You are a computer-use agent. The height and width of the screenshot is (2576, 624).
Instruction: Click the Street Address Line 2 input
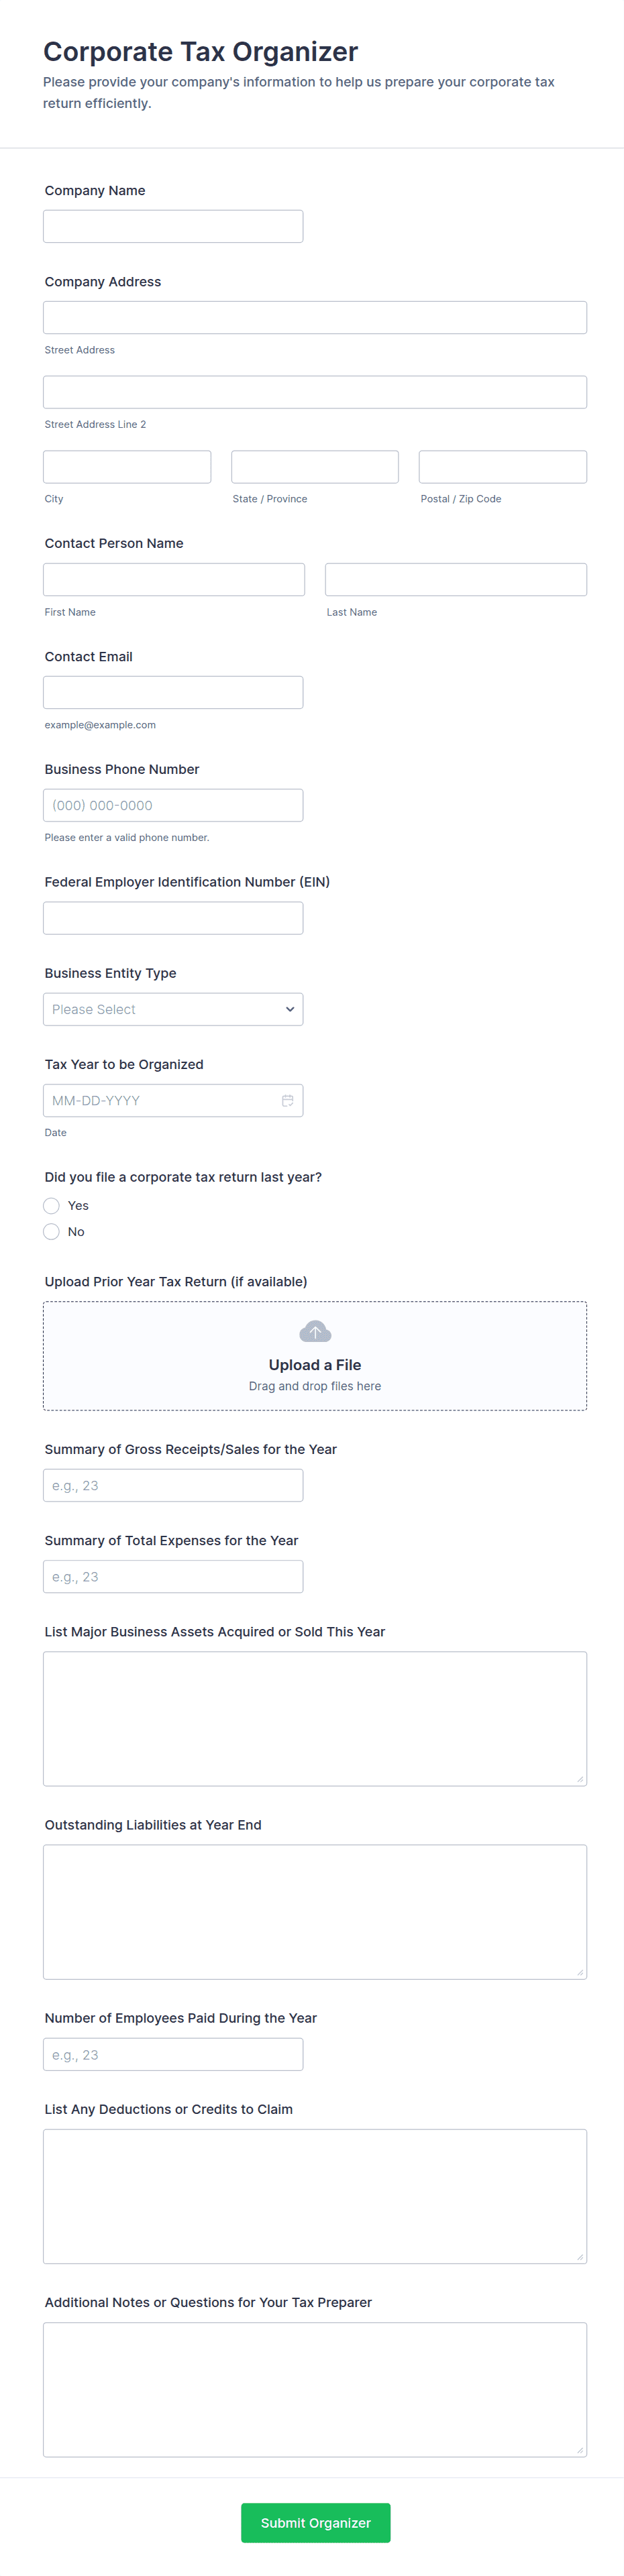[315, 392]
